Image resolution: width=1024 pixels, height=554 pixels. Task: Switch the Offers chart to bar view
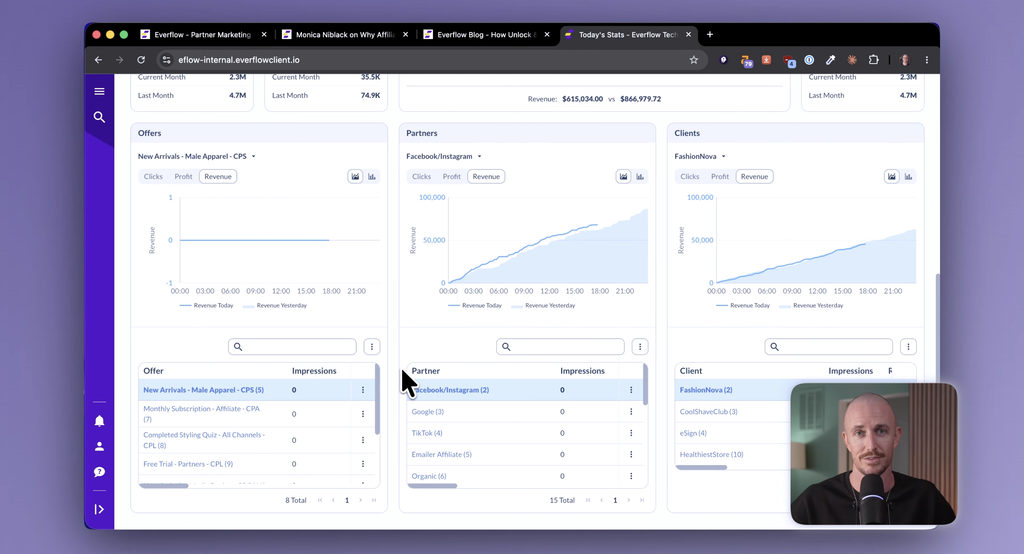[372, 176]
